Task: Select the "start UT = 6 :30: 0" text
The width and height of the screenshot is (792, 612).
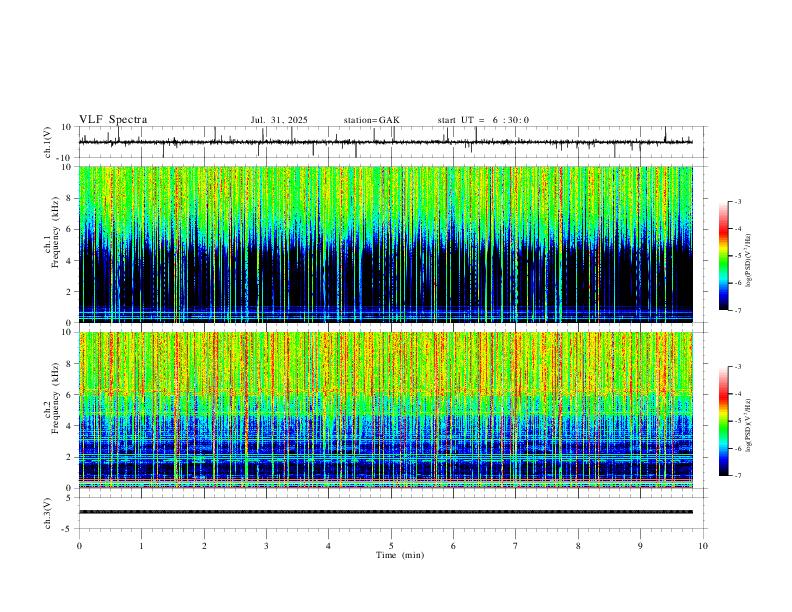Action: coord(483,120)
